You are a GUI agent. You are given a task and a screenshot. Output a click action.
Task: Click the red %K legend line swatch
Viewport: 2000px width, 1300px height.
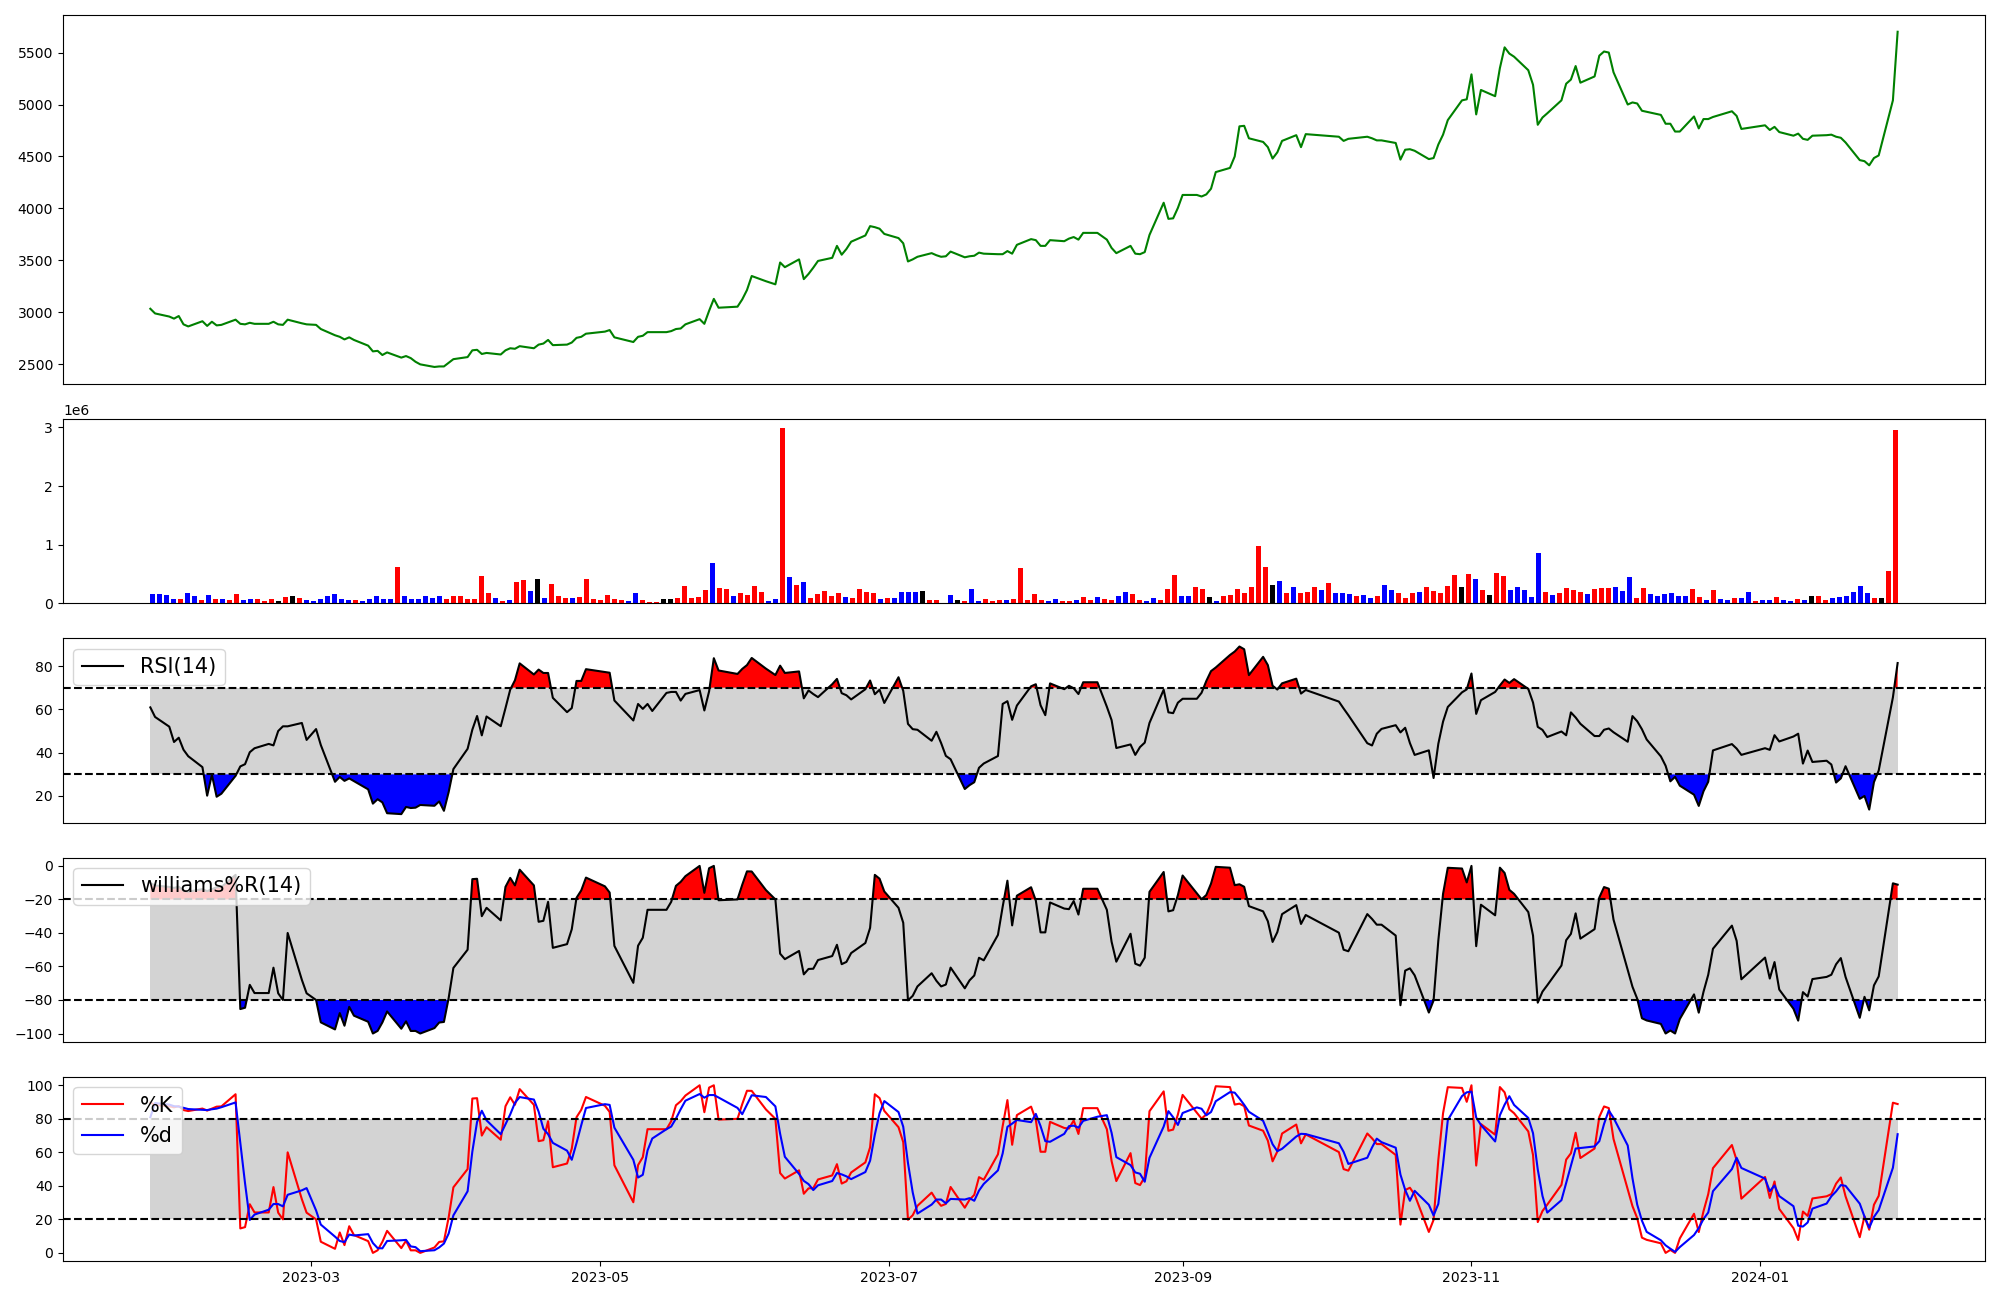pos(101,1105)
